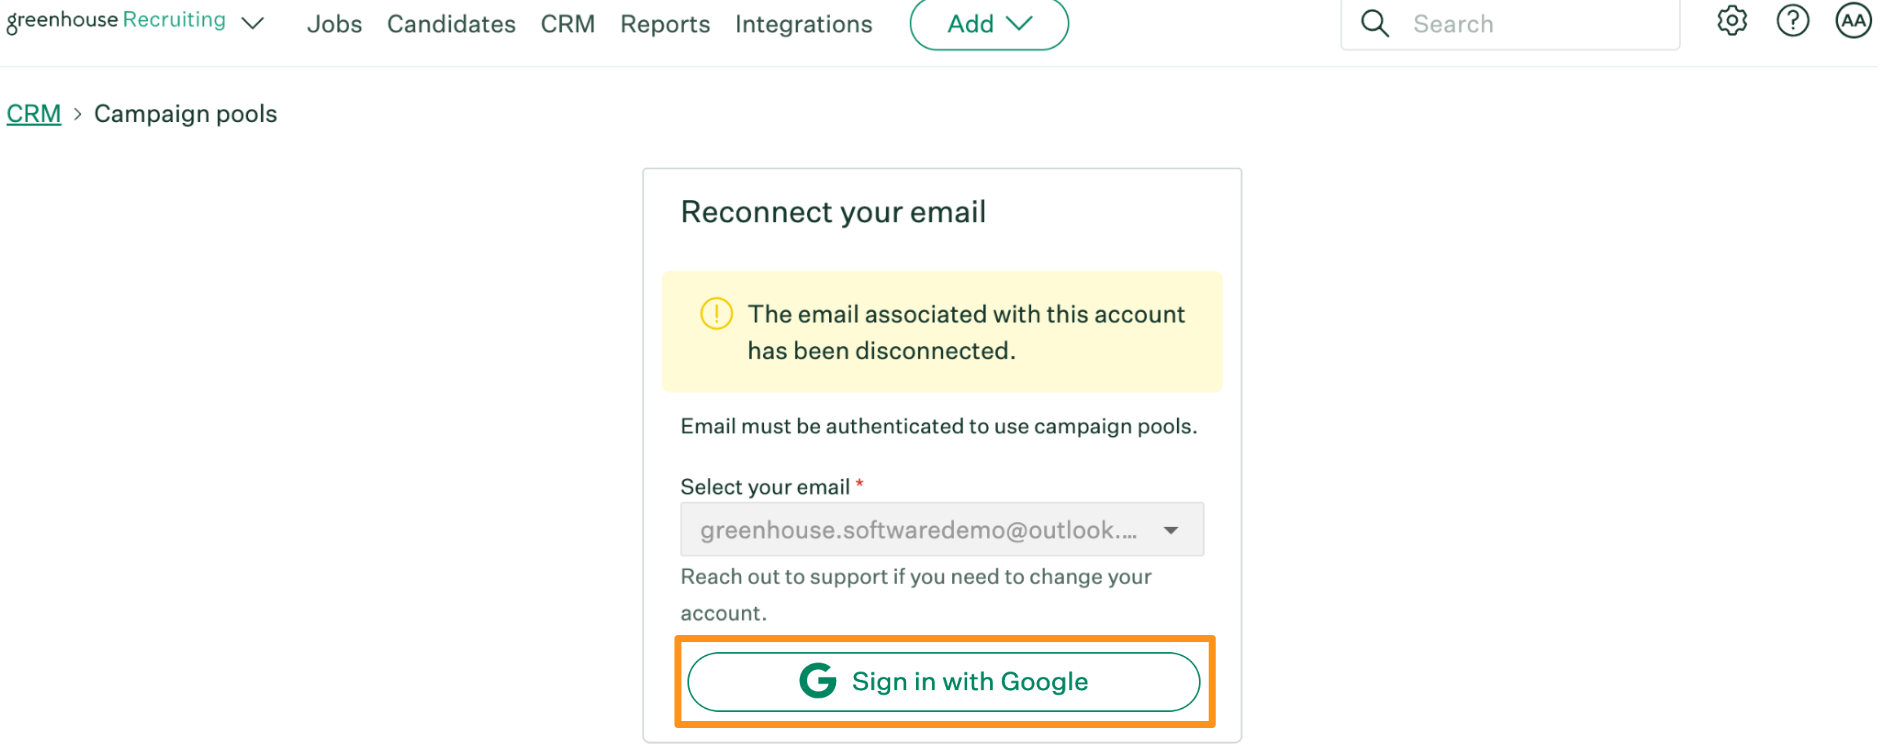The height and width of the screenshot is (751, 1886).
Task: Click the search magnifying glass icon
Action: (x=1374, y=22)
